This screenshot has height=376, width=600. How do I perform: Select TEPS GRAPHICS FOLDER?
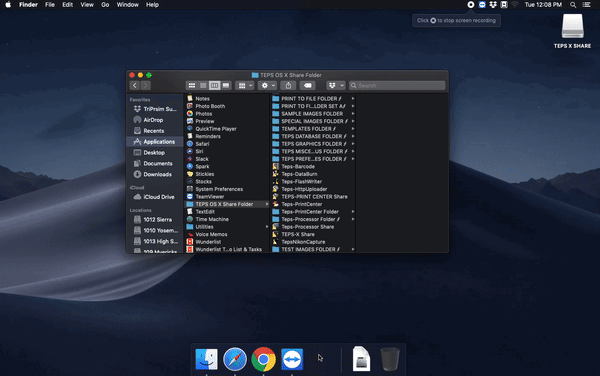313,144
